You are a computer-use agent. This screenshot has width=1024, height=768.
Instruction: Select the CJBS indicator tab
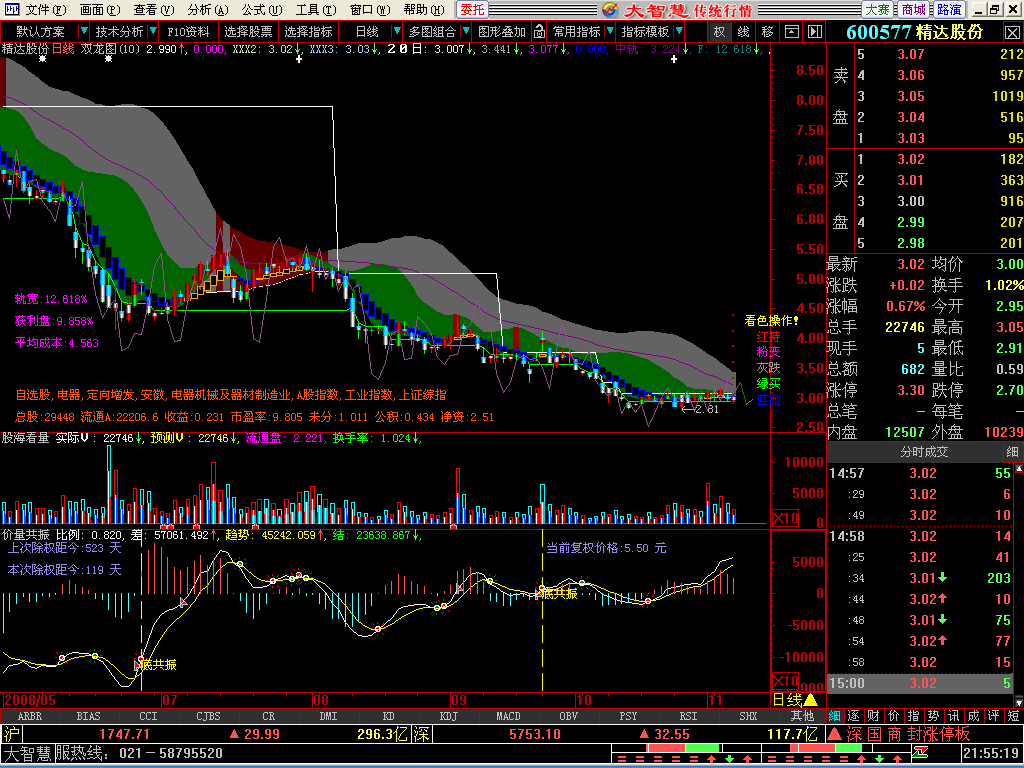208,716
